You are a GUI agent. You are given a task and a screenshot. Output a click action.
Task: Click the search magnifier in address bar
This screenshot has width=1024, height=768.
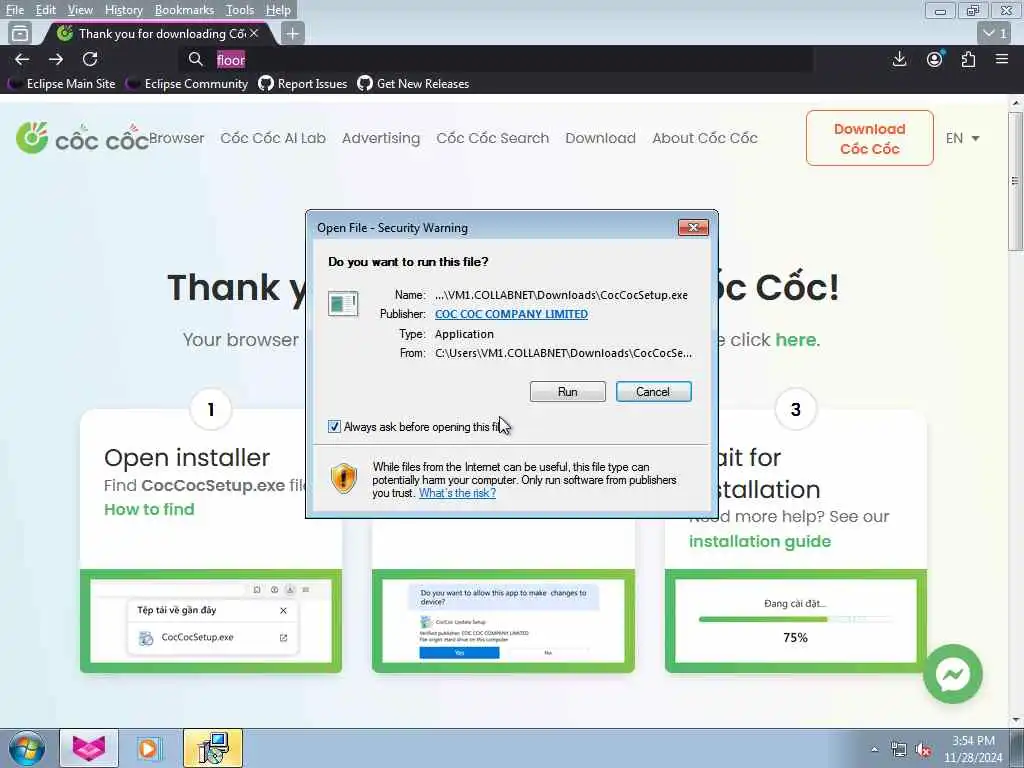pos(195,59)
